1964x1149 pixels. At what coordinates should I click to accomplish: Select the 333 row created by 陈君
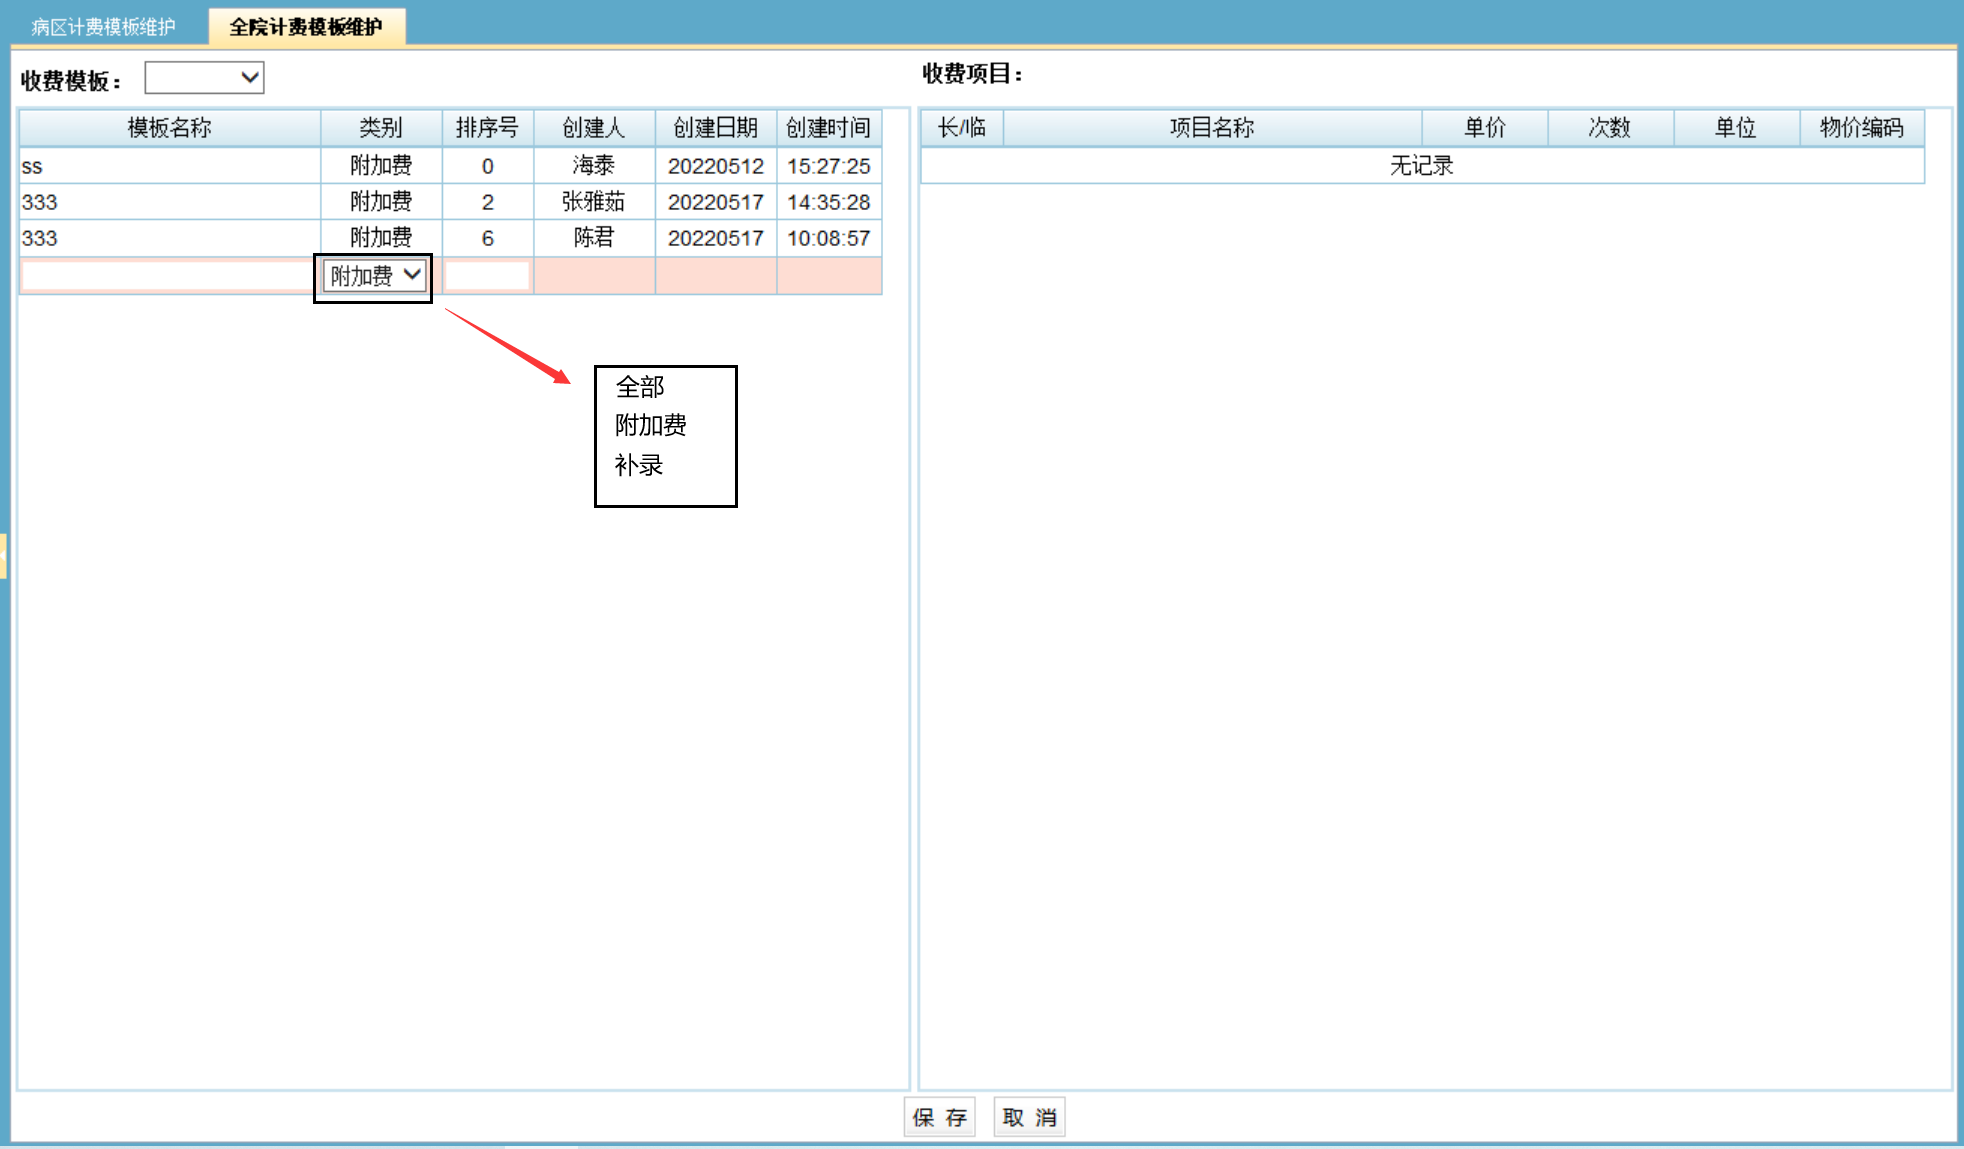coord(168,238)
